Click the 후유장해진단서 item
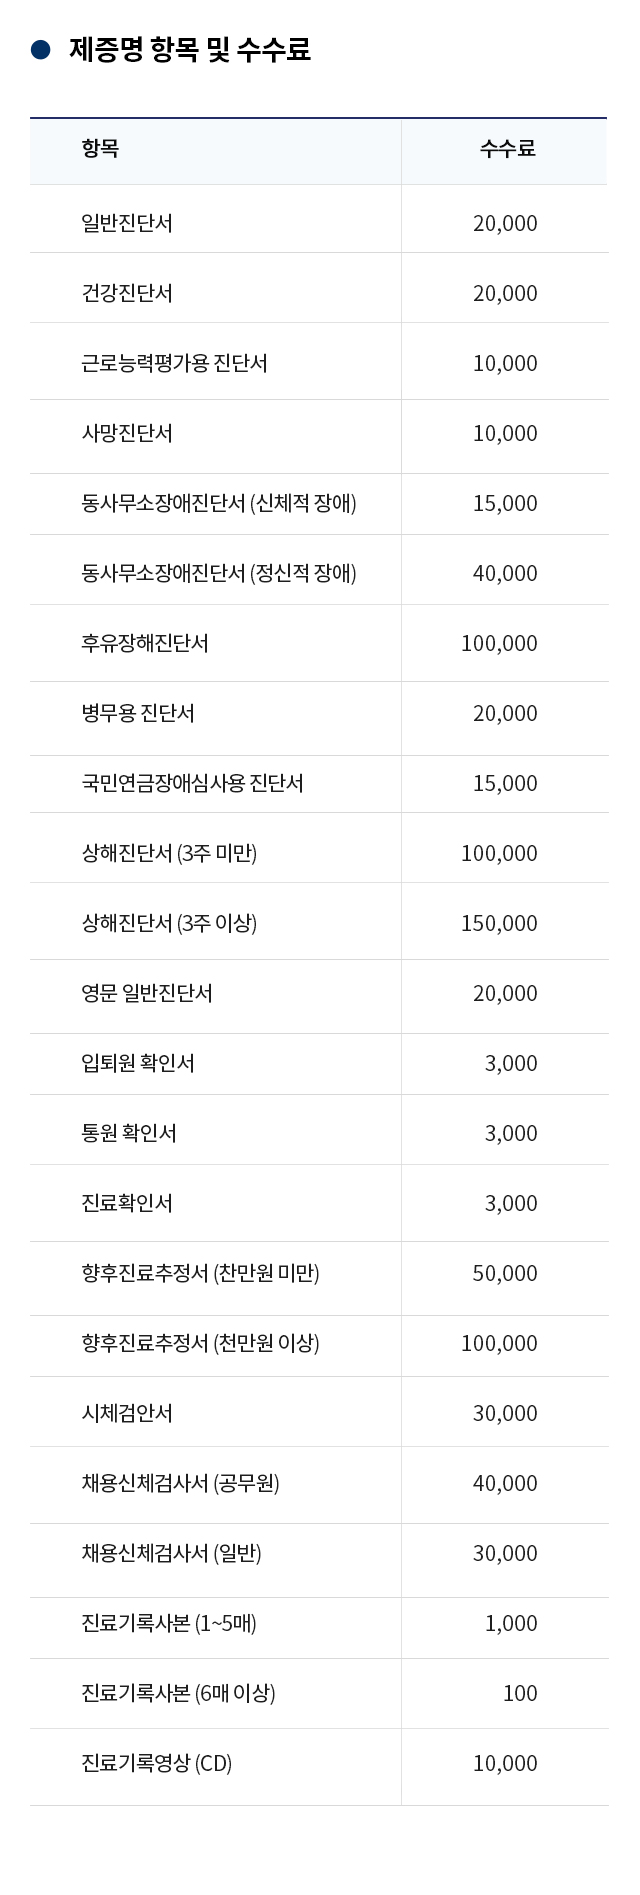The width and height of the screenshot is (640, 1895). click(145, 643)
